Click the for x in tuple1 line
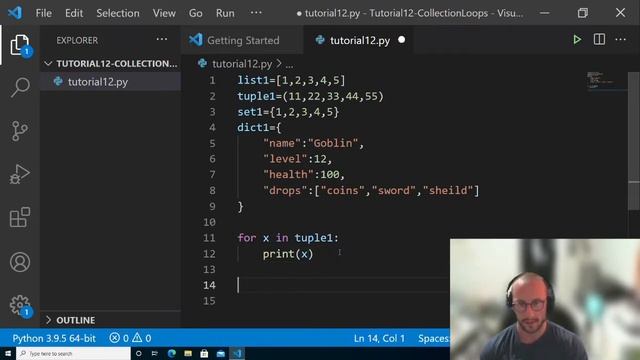640x360 pixels. (x=288, y=238)
